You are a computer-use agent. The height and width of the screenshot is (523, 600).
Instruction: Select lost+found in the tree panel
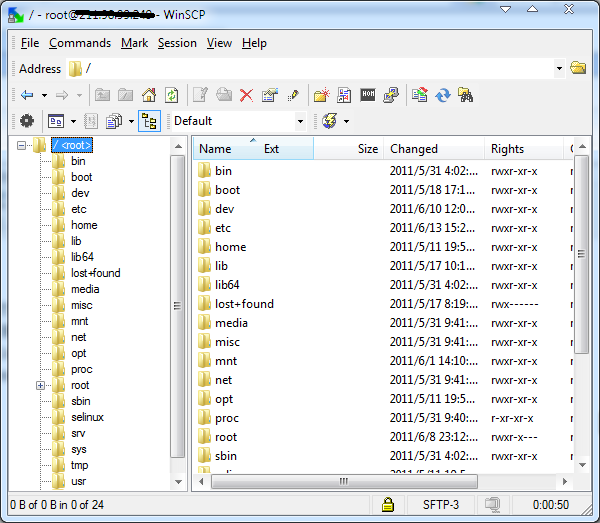tap(96, 273)
